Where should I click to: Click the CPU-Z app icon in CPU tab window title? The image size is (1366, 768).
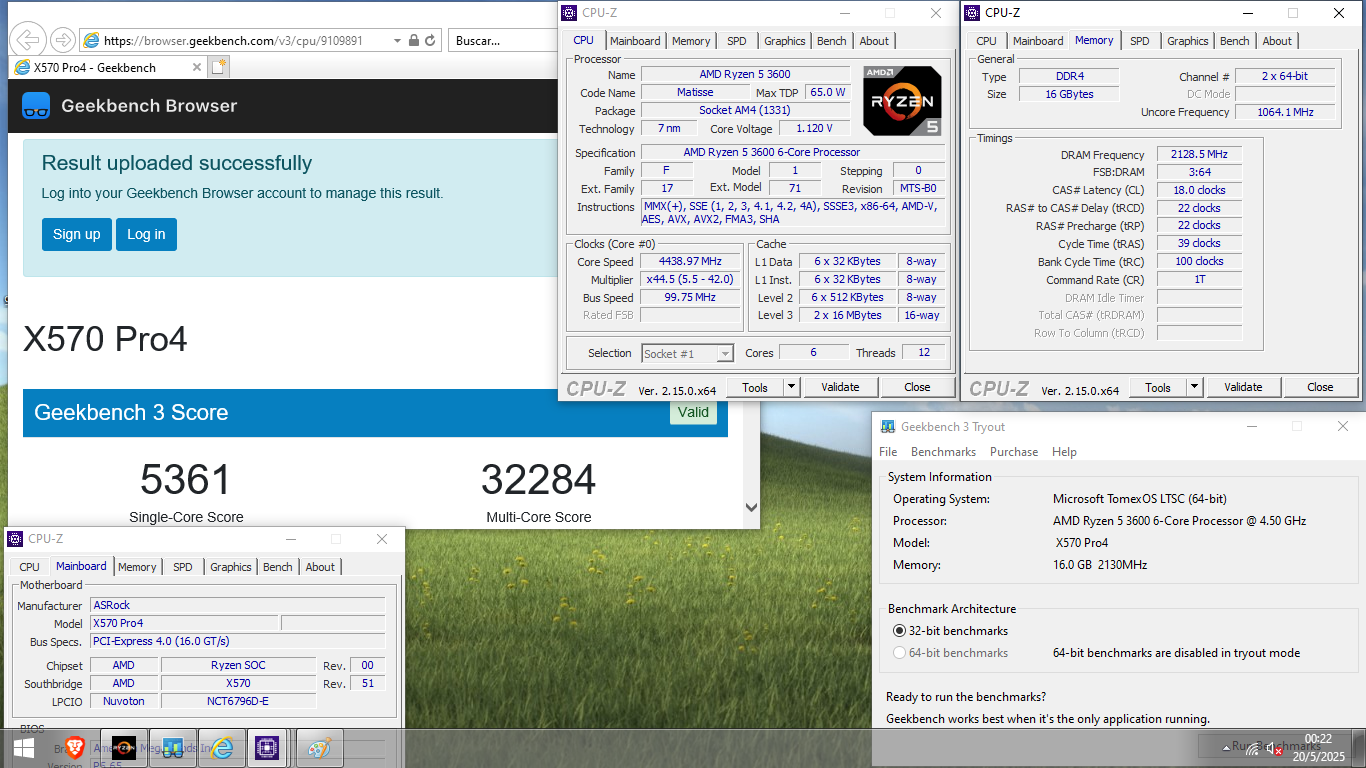click(569, 13)
